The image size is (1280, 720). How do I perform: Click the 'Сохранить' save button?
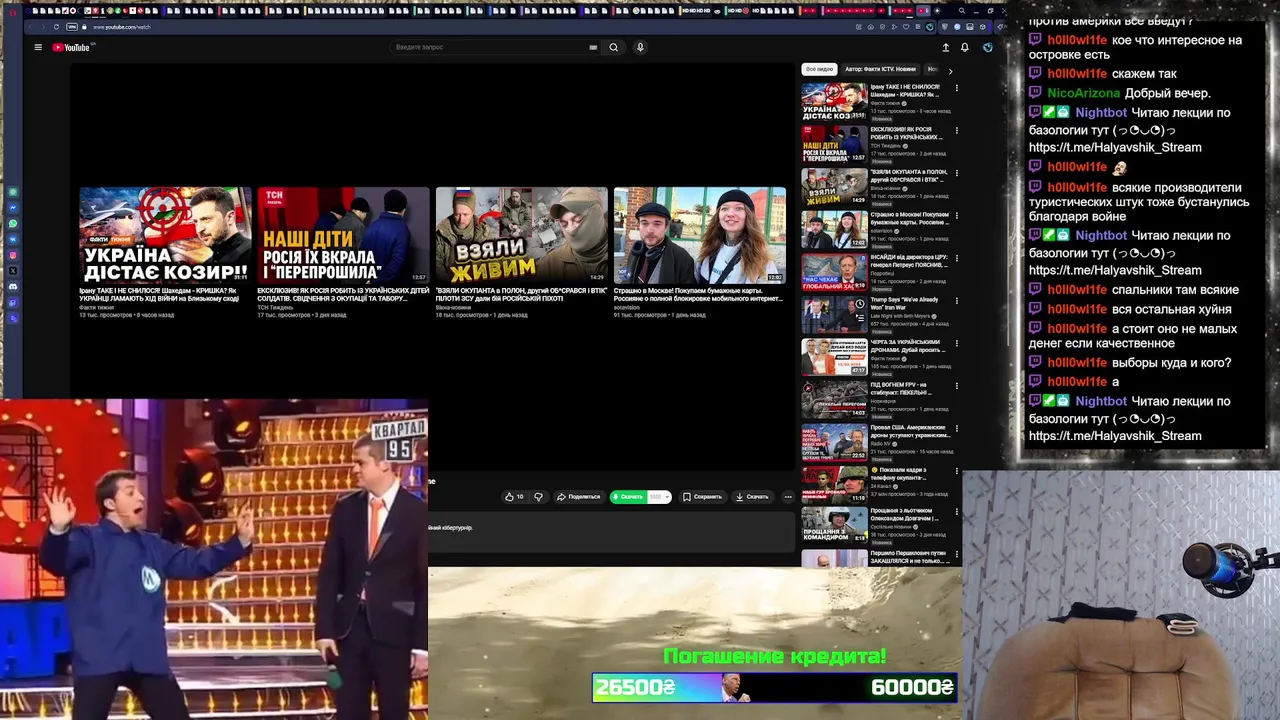click(702, 497)
